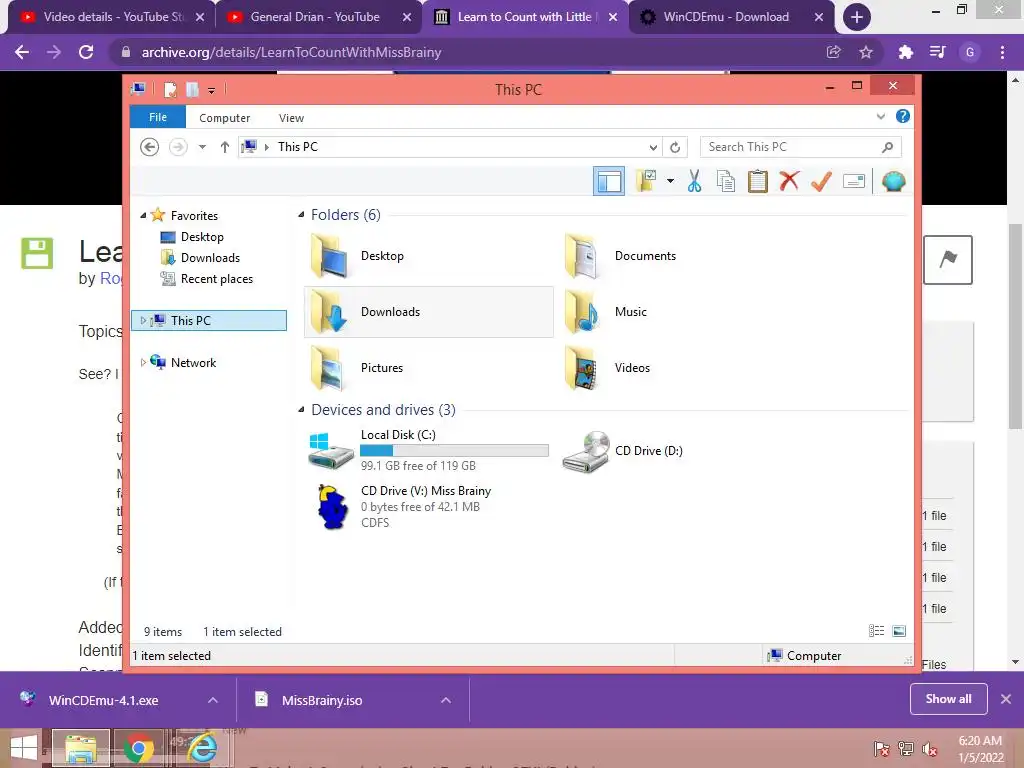Screen dimensions: 1024x768
Task: Open File Explorer from taskbar
Action: tap(80, 748)
